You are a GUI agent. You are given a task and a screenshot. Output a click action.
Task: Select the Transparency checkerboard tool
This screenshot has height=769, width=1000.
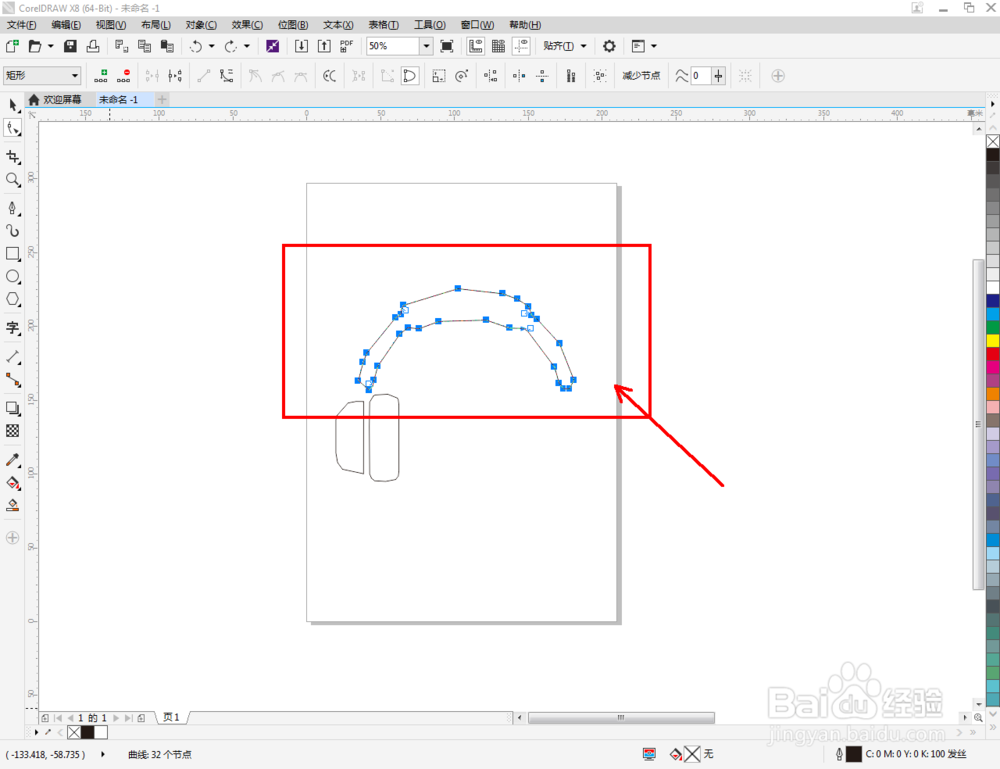coord(13,431)
